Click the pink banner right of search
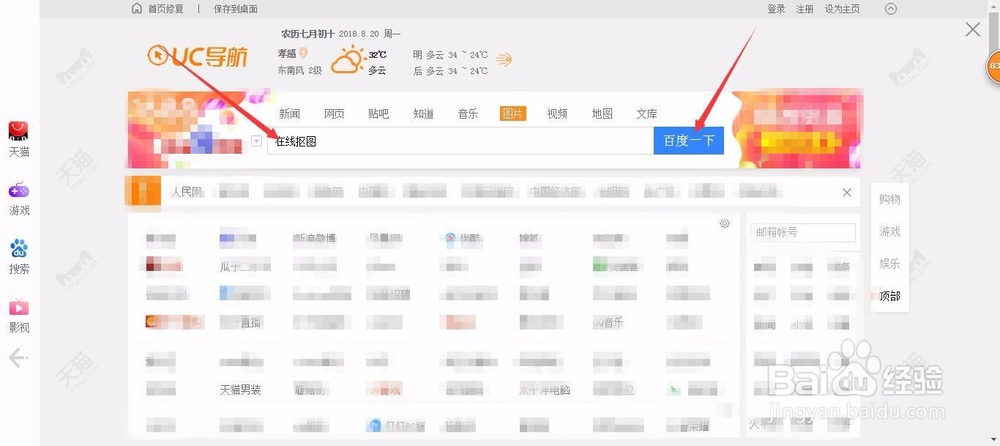Viewport: 1000px width, 446px height. [797, 130]
